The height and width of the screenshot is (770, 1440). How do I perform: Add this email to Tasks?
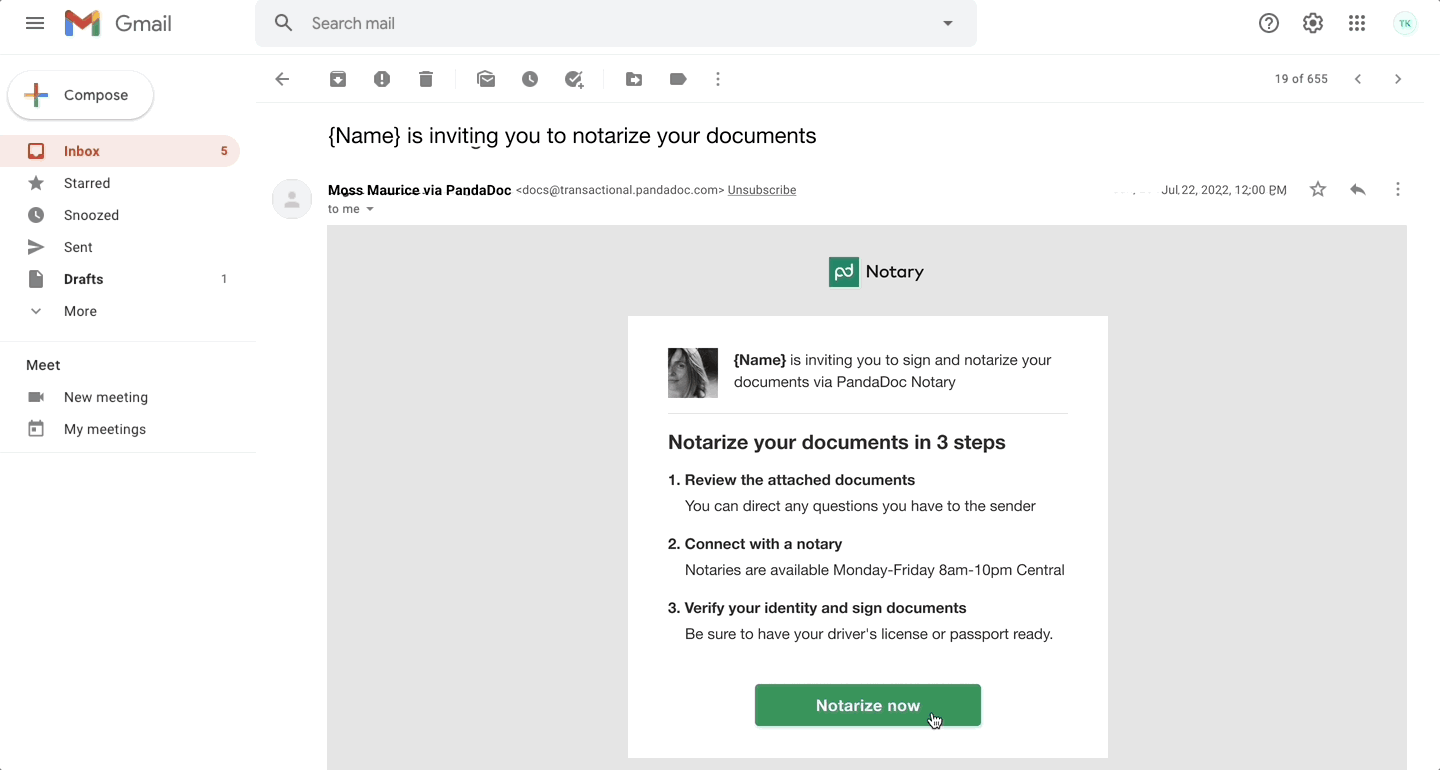click(574, 79)
